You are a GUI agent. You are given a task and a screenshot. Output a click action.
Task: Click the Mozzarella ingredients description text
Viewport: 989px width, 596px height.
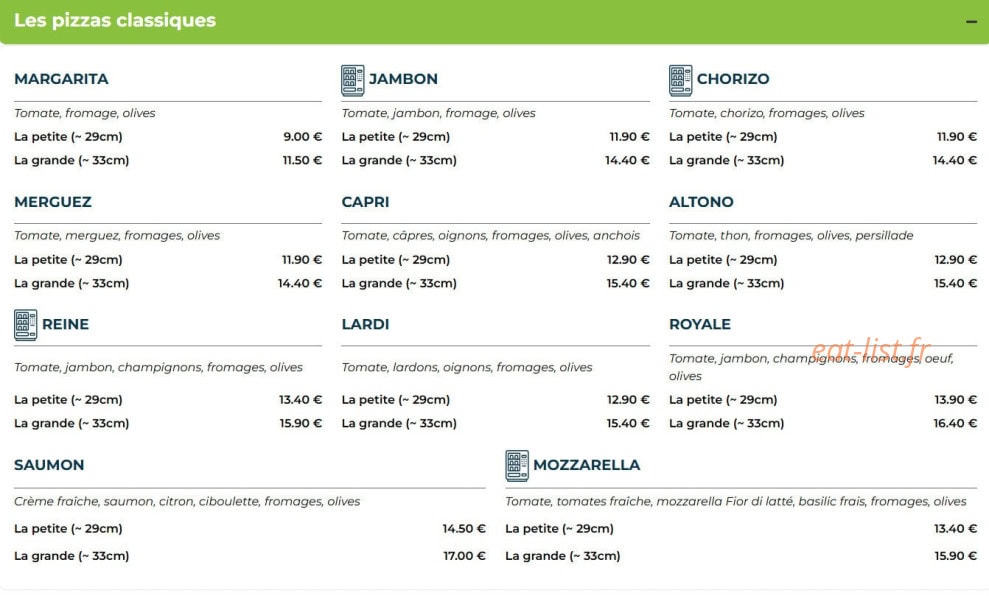click(x=735, y=501)
